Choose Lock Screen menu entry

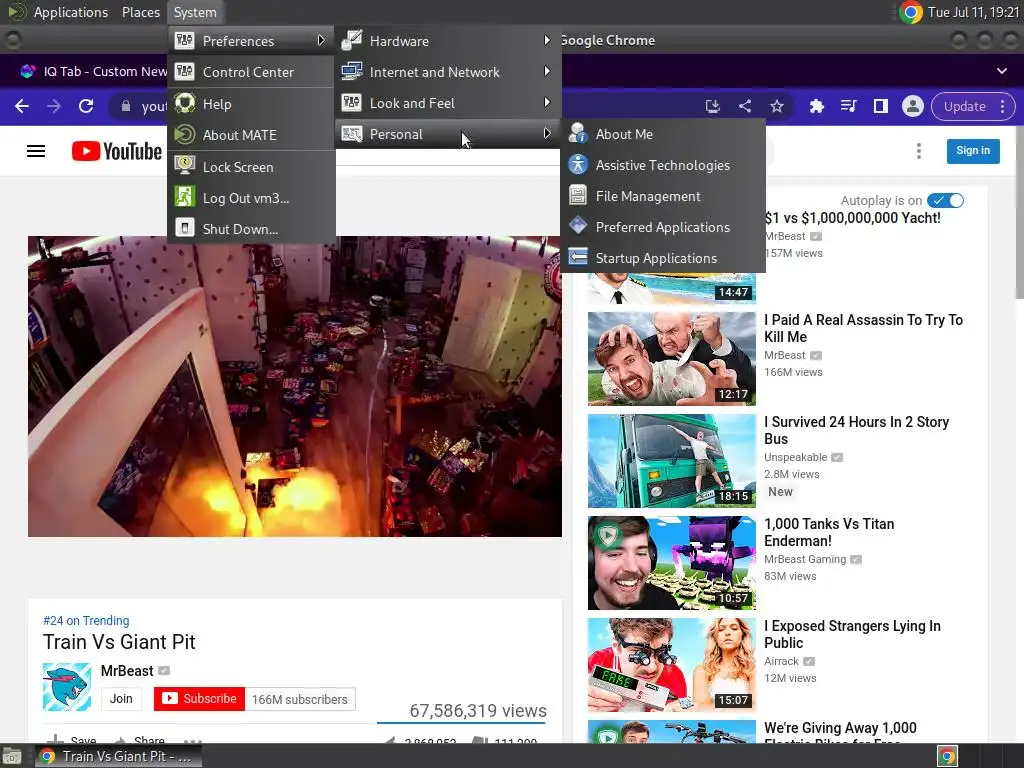click(x=251, y=167)
